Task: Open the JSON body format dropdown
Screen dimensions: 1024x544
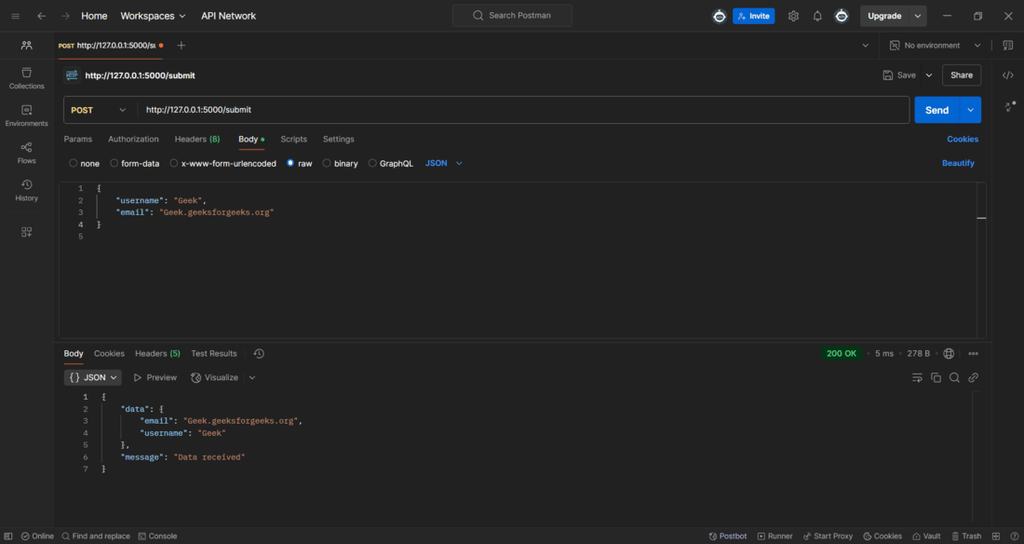Action: pyautogui.click(x=444, y=163)
